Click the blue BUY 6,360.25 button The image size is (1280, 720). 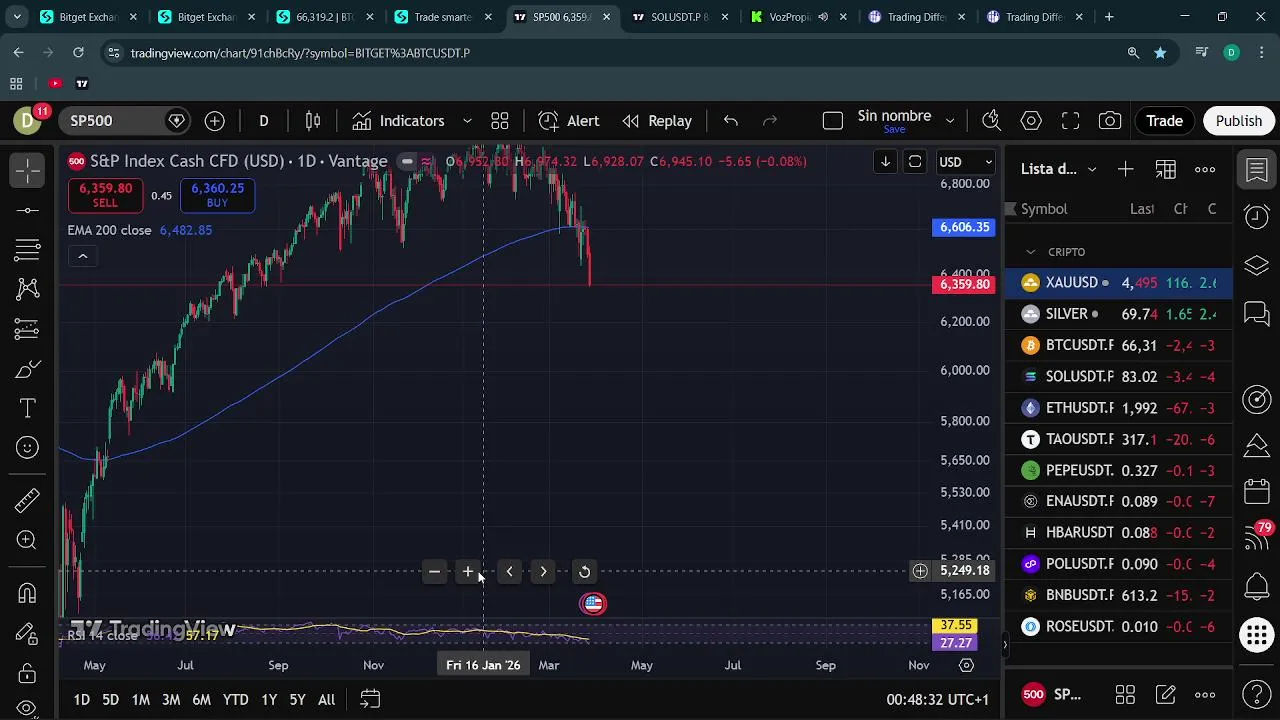click(218, 195)
